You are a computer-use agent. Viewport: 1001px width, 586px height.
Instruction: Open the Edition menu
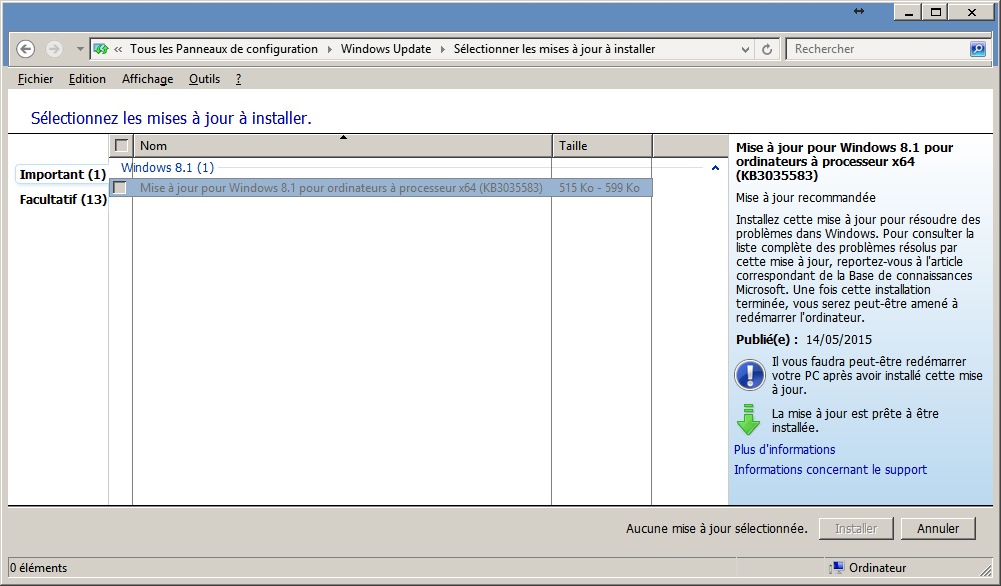coord(87,79)
